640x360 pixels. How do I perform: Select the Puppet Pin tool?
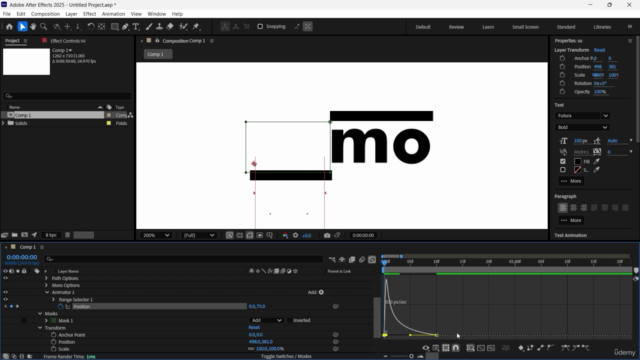tap(196, 27)
